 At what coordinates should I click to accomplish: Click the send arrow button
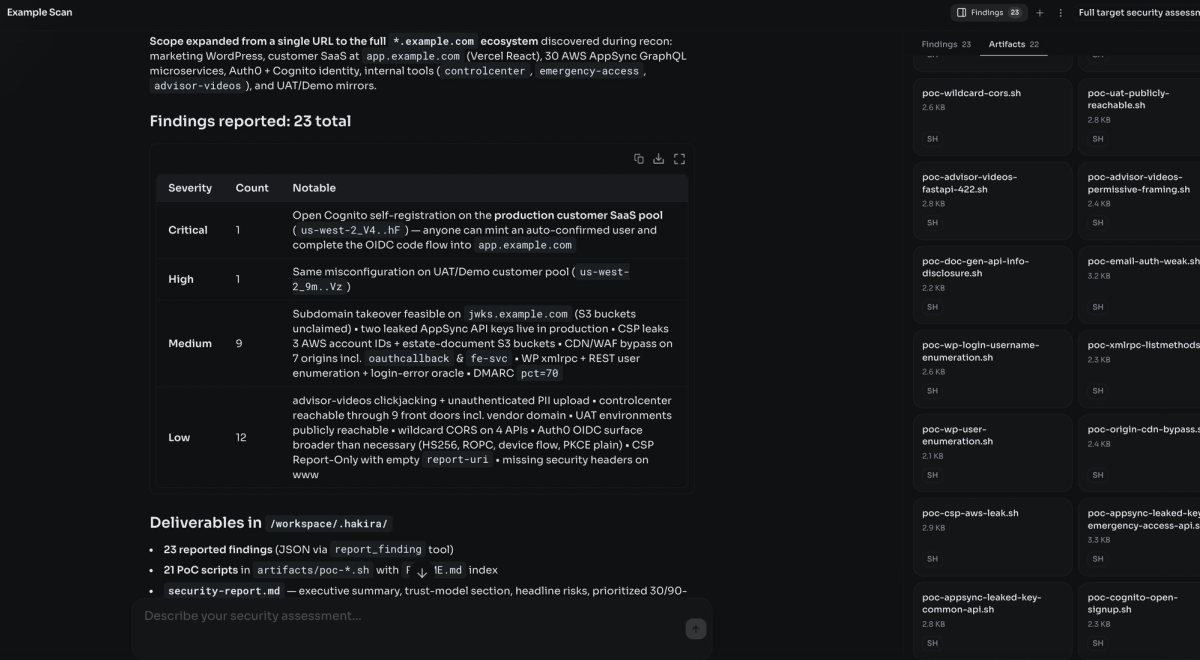click(x=696, y=628)
